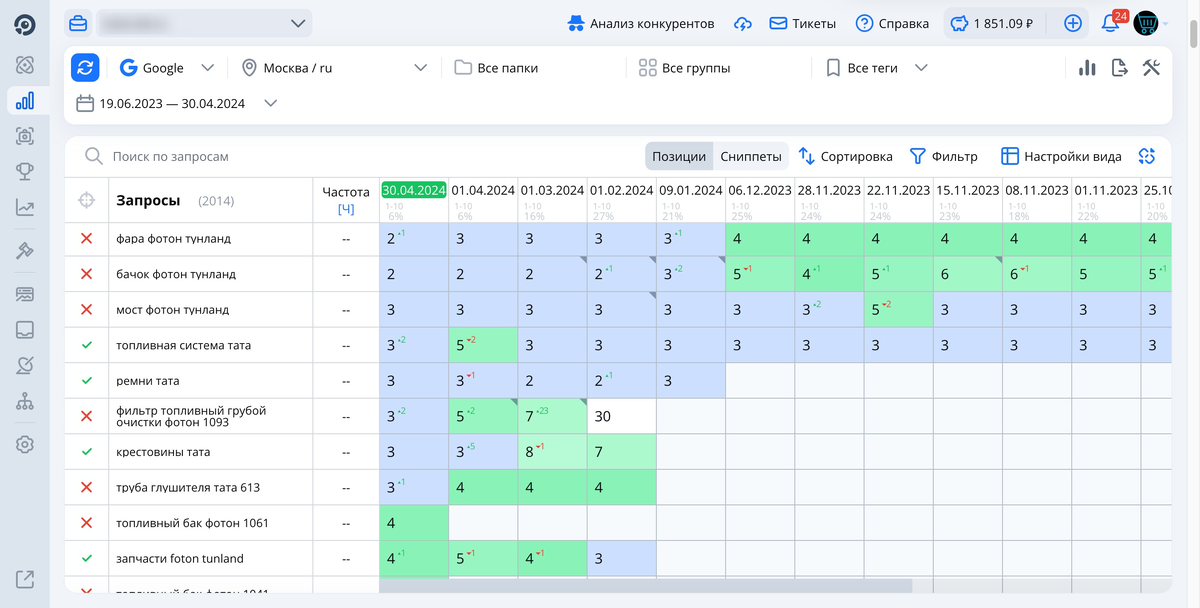Open the settings gear sidebar icon
The width and height of the screenshot is (1200, 608).
tap(25, 445)
